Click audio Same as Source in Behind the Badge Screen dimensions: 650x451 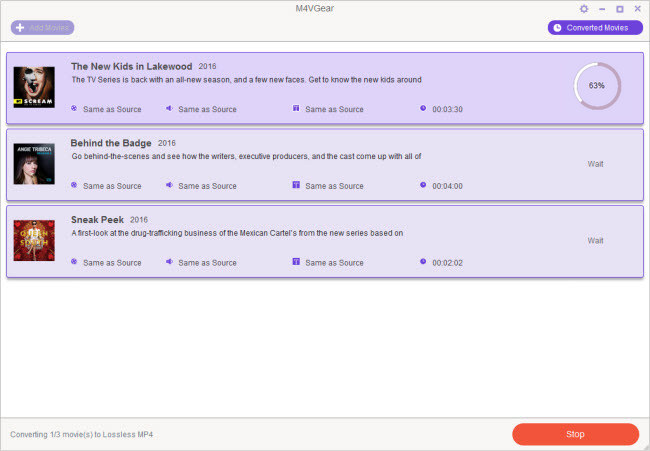[x=207, y=186]
